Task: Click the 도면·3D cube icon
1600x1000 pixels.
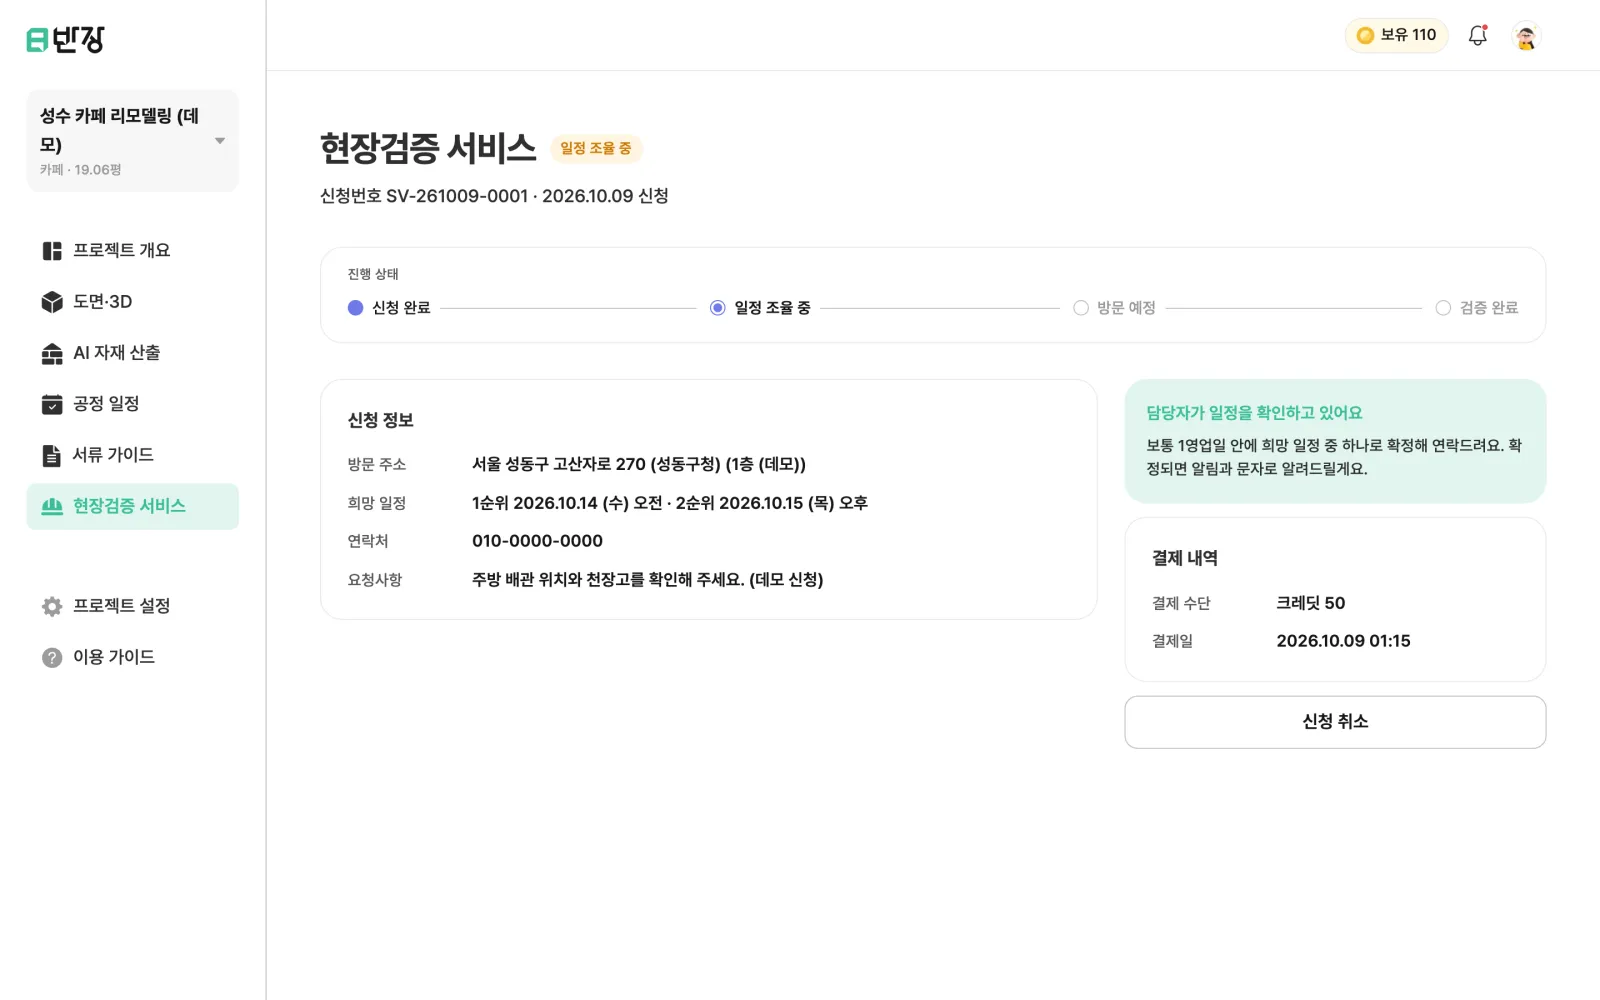Action: (52, 302)
